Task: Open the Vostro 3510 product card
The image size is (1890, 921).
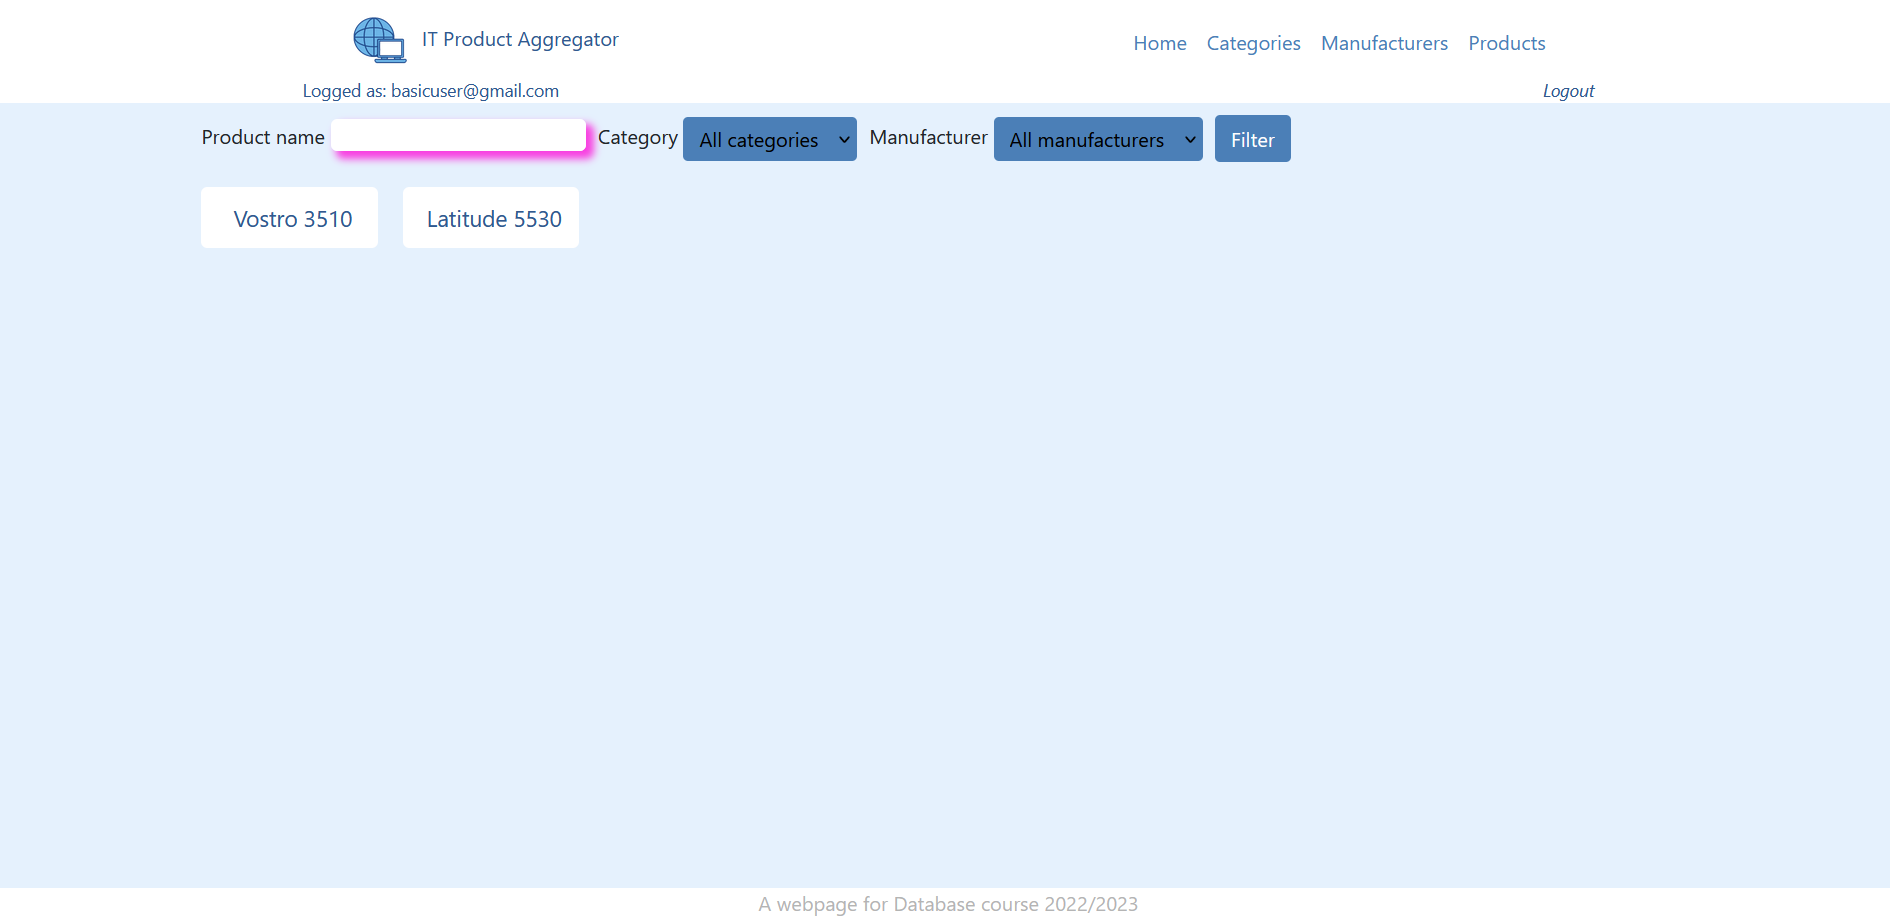Action: click(290, 218)
